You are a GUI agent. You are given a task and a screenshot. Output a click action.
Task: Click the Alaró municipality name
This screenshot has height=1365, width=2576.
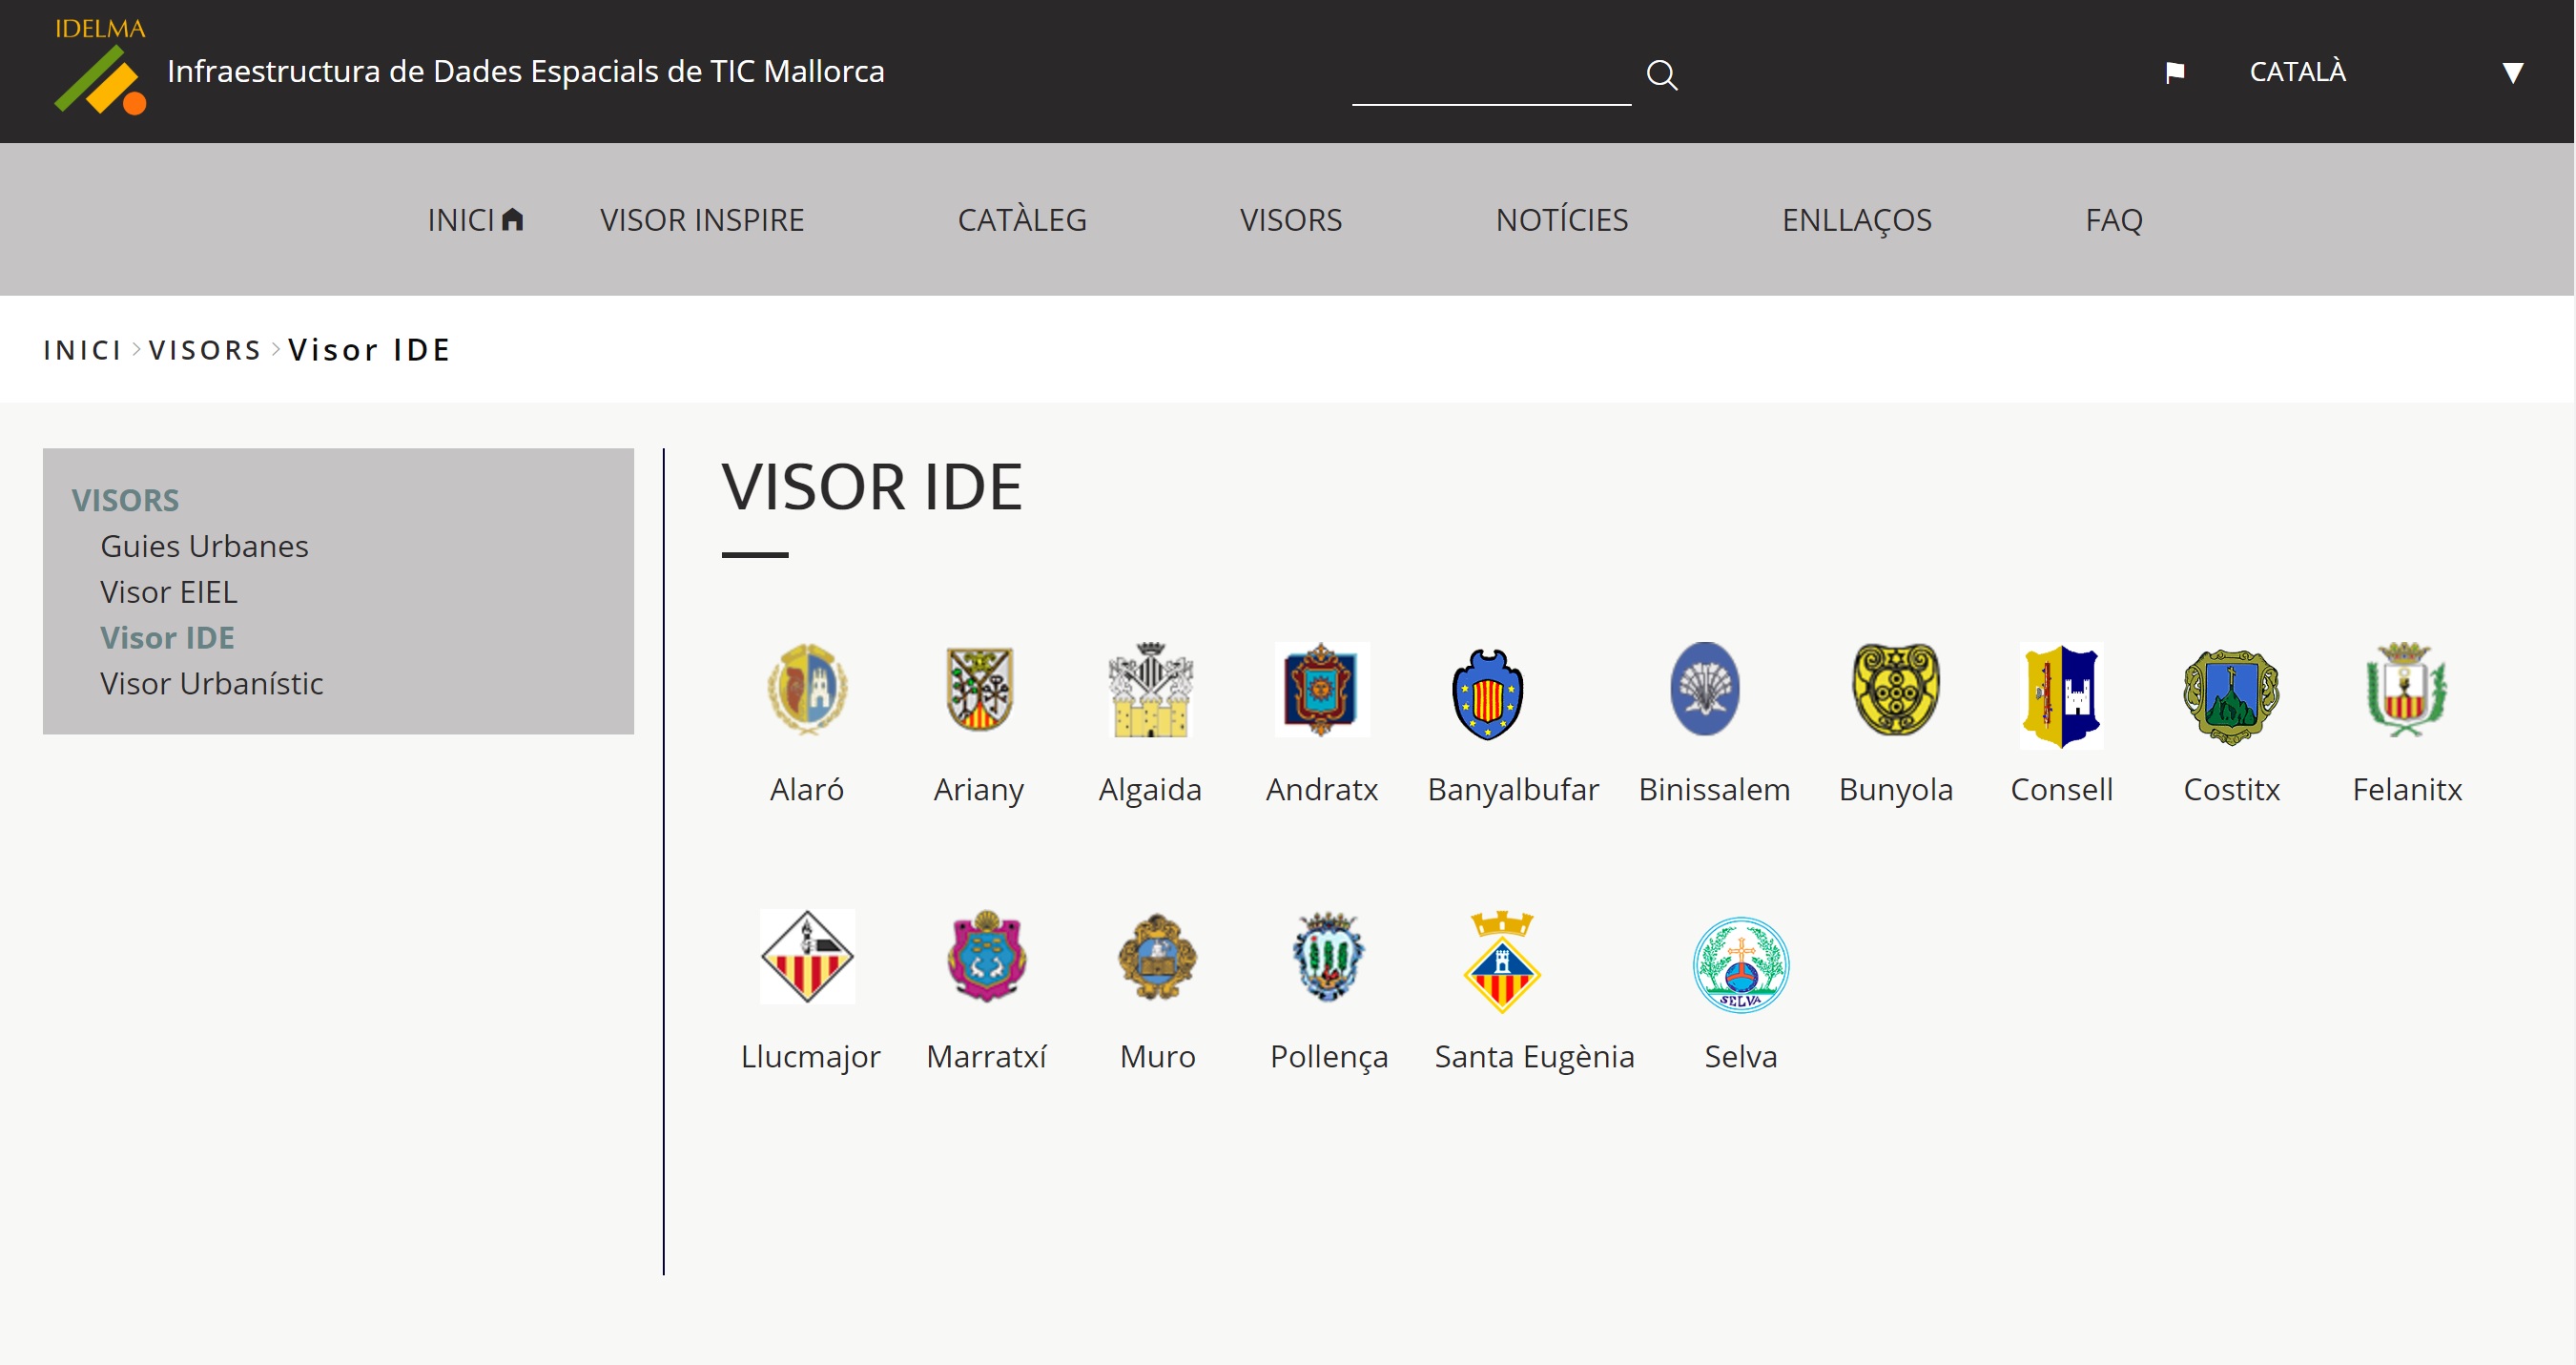pos(807,790)
